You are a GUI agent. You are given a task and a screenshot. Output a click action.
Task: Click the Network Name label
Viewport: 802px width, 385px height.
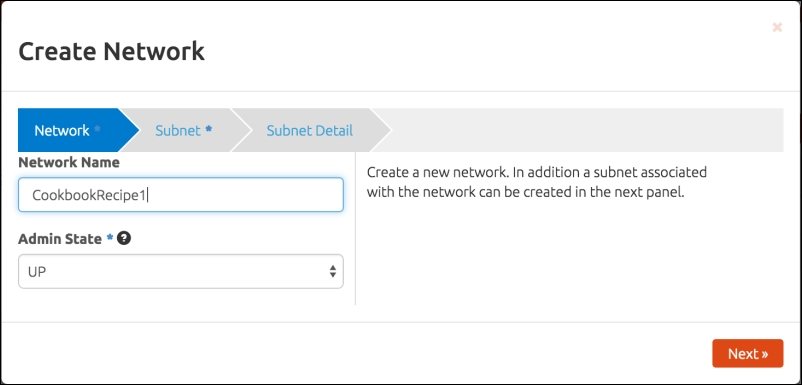pos(69,163)
